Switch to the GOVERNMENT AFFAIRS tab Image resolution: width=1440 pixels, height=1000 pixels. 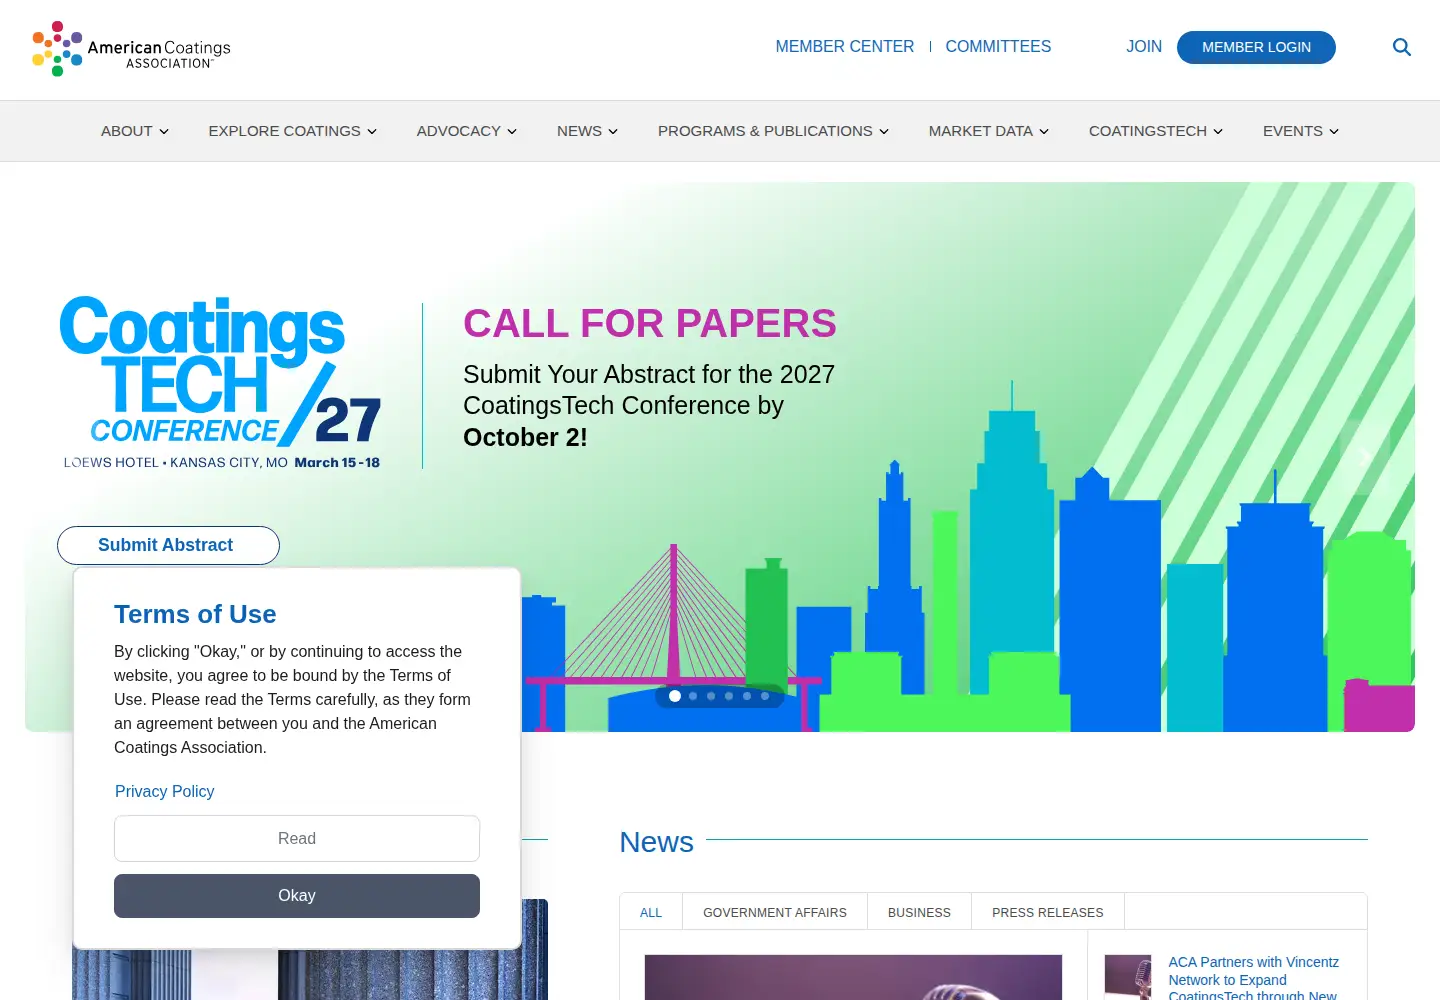[x=775, y=912]
